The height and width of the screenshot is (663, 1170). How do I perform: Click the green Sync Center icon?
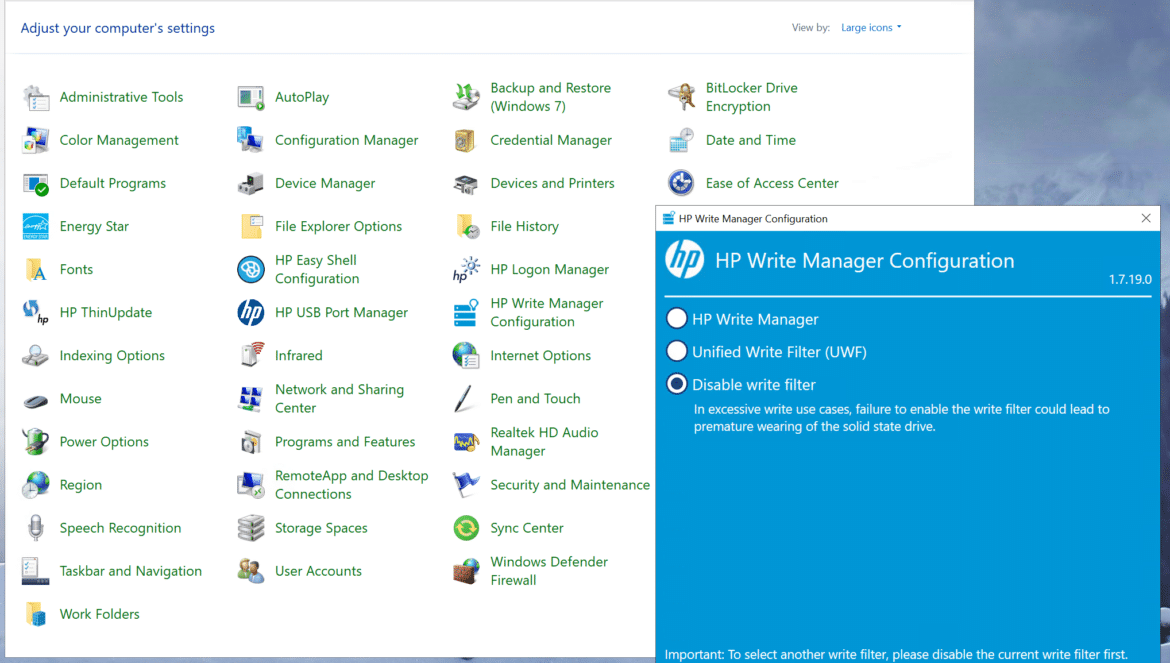tap(466, 528)
